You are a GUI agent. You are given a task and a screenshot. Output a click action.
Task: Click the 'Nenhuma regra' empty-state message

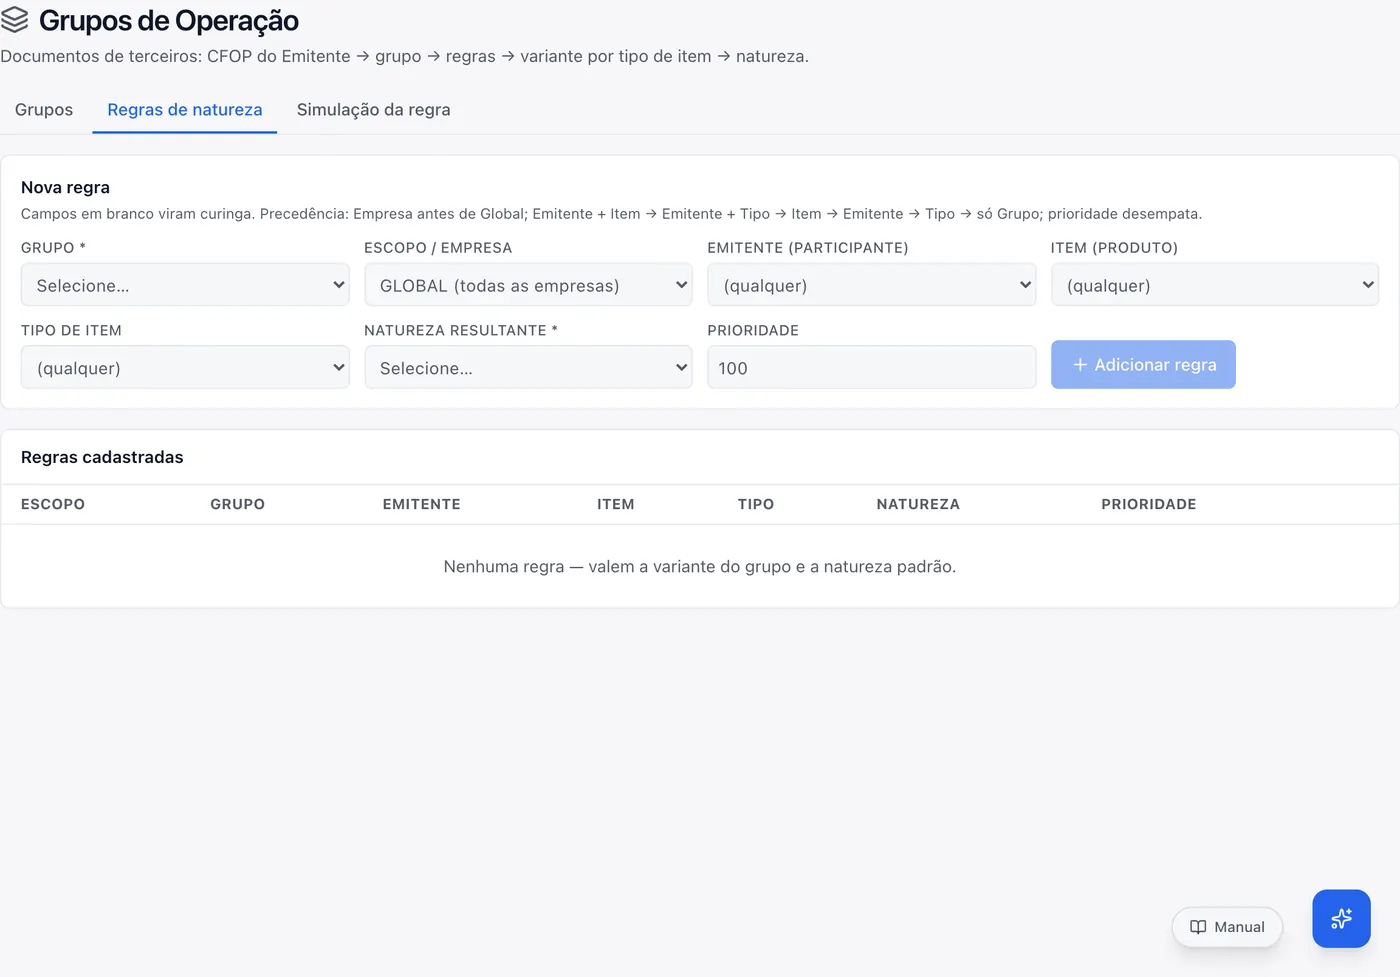(x=700, y=567)
